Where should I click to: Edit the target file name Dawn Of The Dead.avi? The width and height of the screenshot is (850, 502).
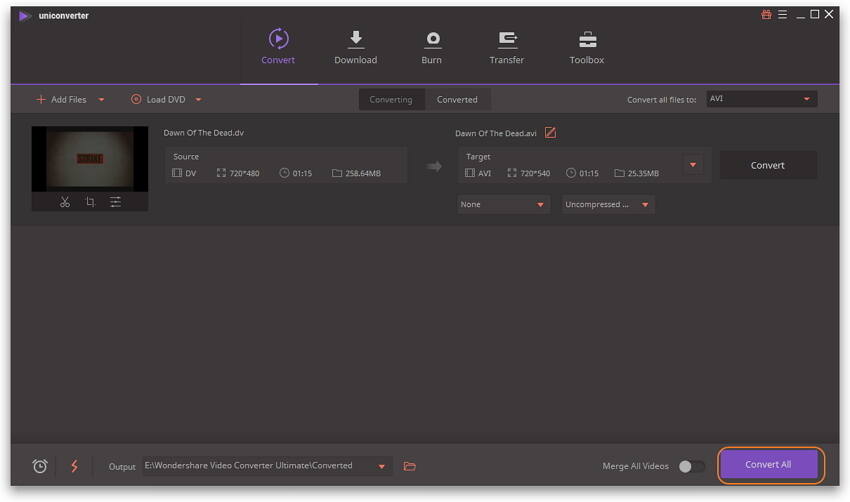pos(550,133)
